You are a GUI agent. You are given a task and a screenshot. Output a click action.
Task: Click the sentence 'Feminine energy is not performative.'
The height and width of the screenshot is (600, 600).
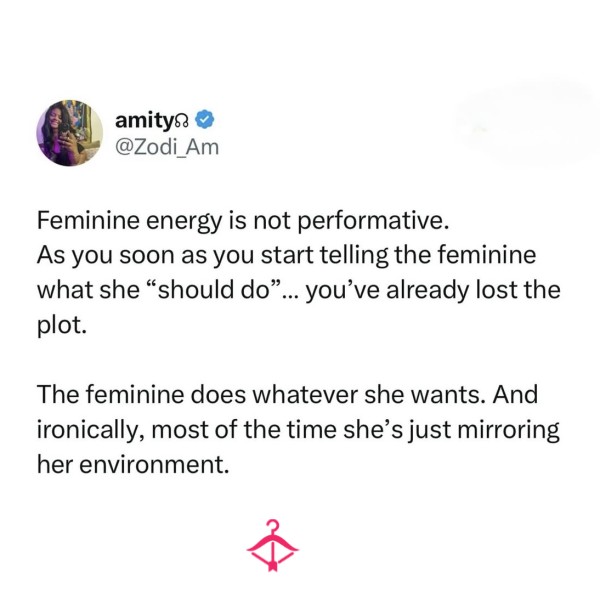point(243,222)
